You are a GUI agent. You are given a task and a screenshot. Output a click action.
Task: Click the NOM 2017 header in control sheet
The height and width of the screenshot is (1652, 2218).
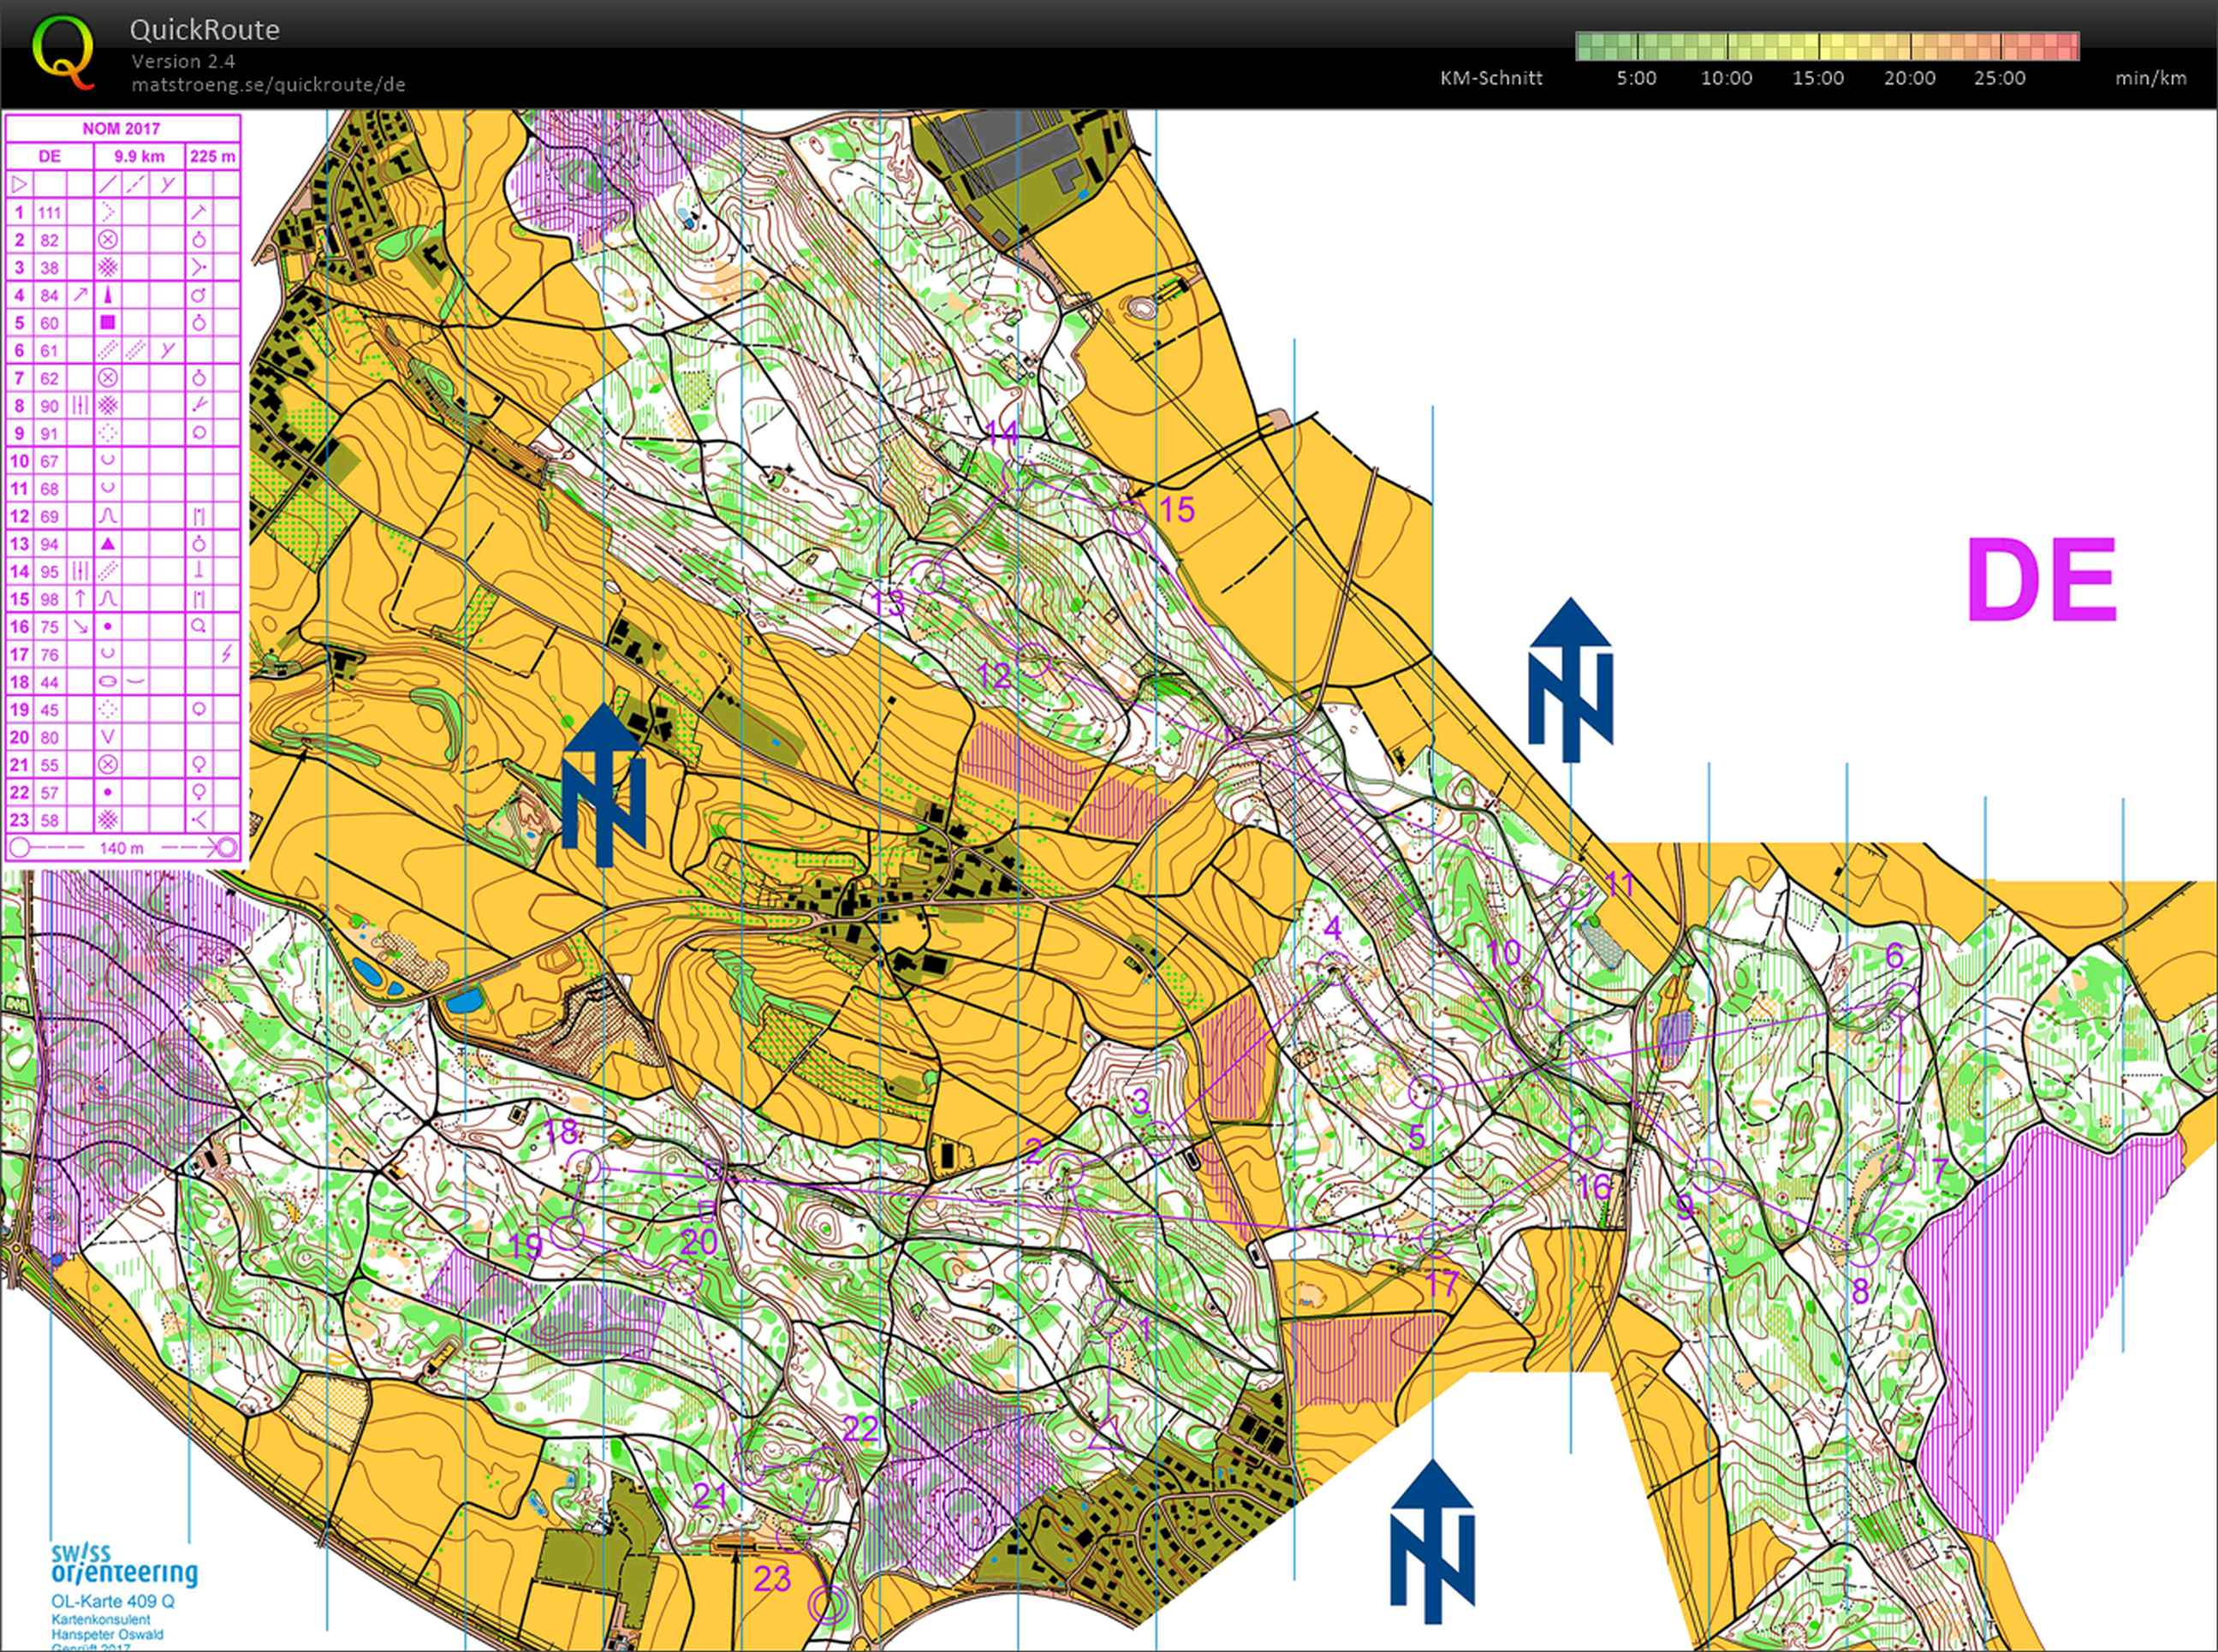tap(121, 128)
